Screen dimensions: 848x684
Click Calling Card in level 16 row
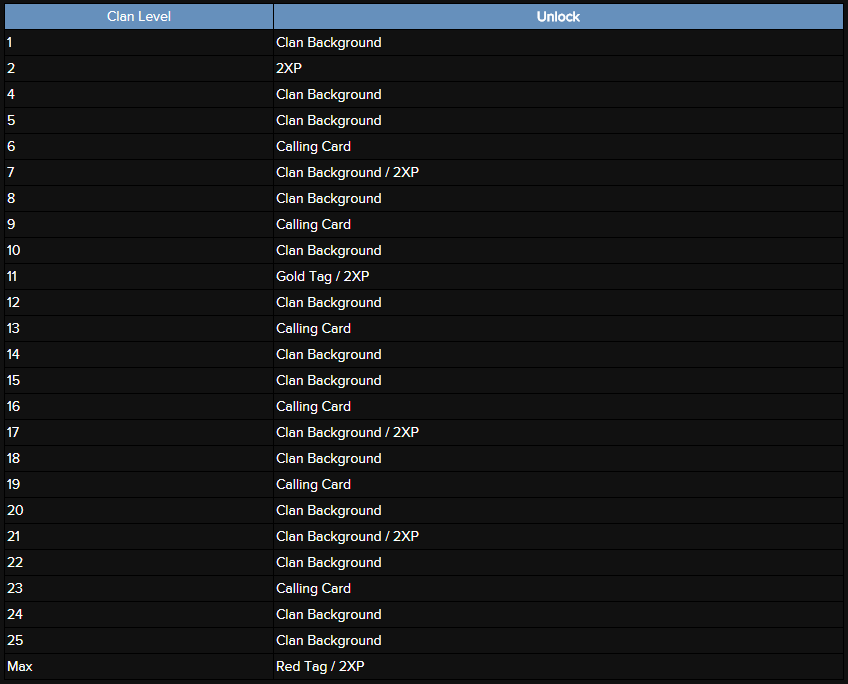click(x=558, y=406)
